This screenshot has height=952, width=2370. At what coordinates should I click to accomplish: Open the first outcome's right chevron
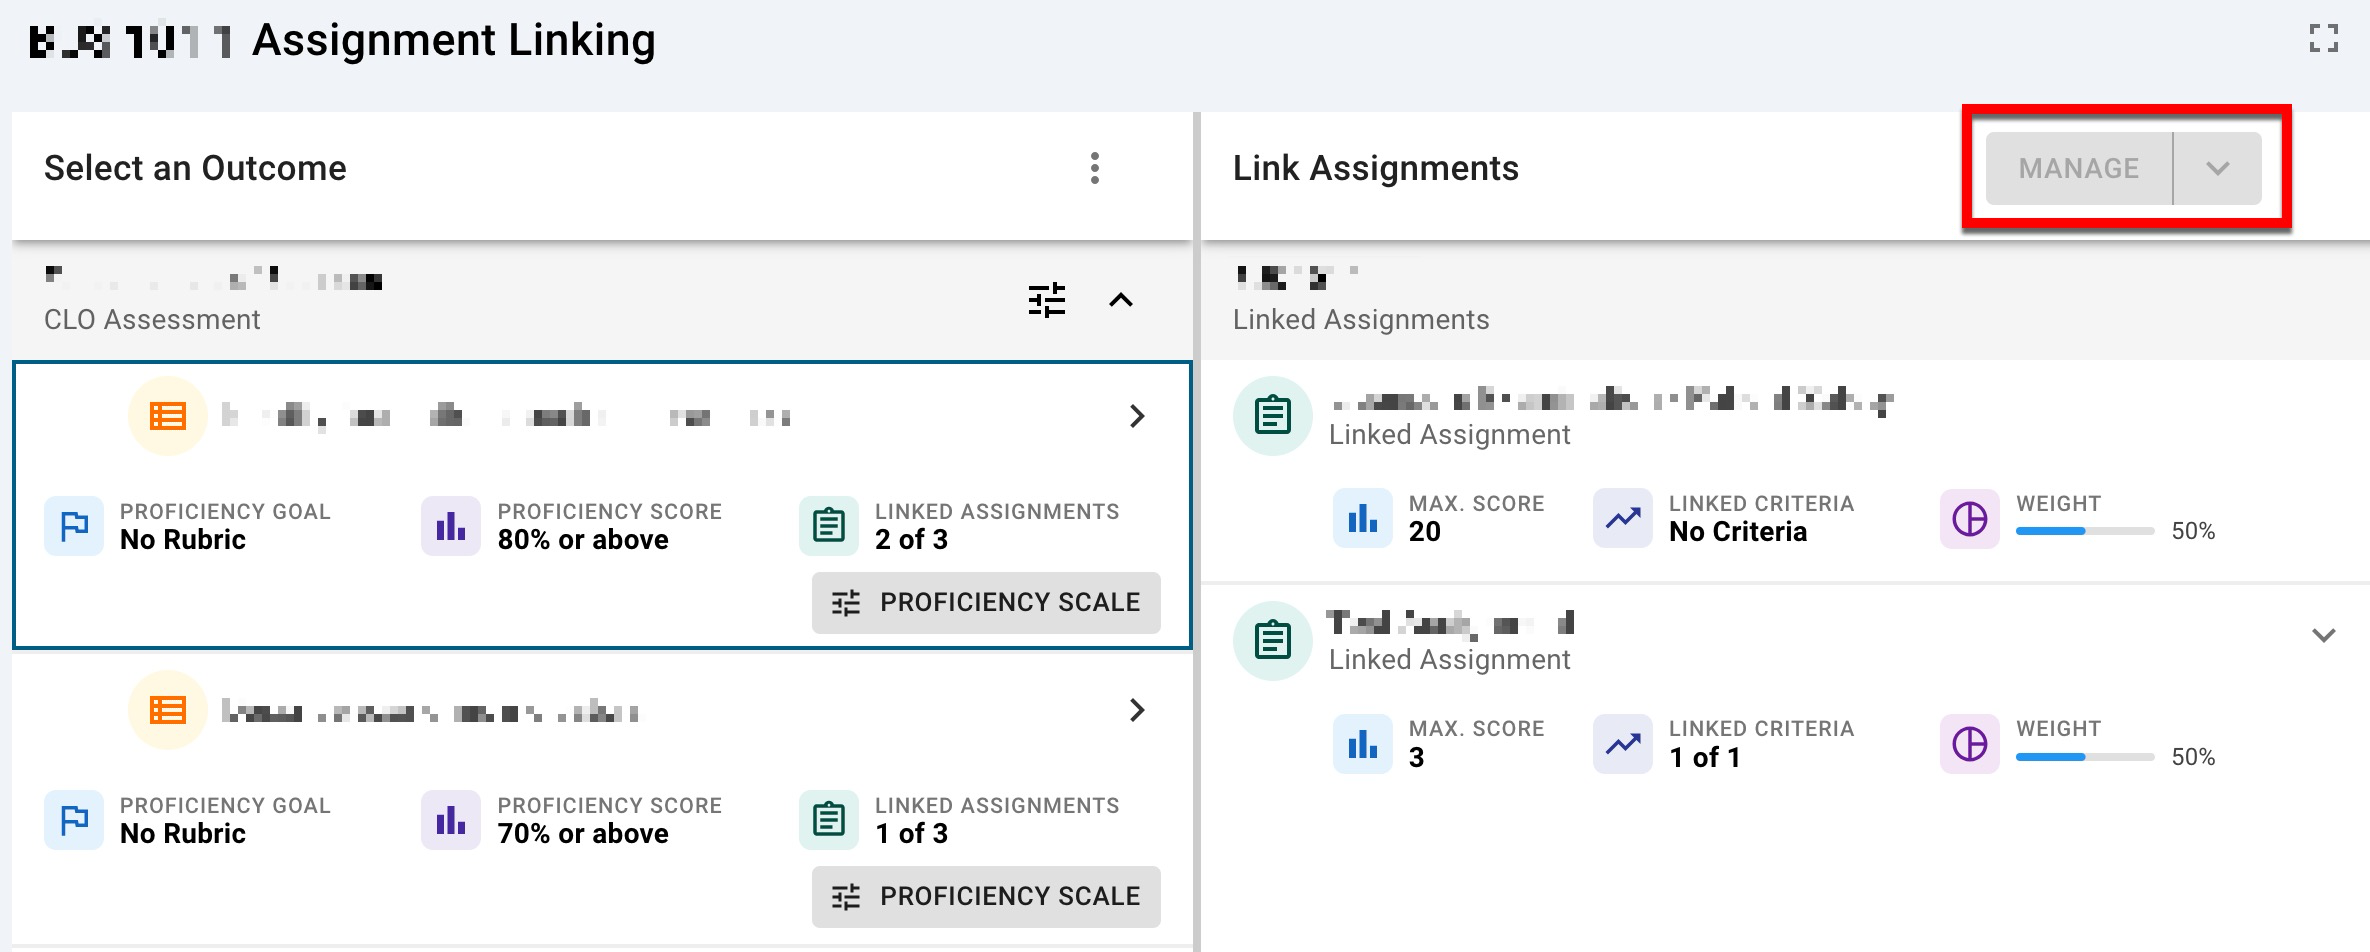[1137, 416]
